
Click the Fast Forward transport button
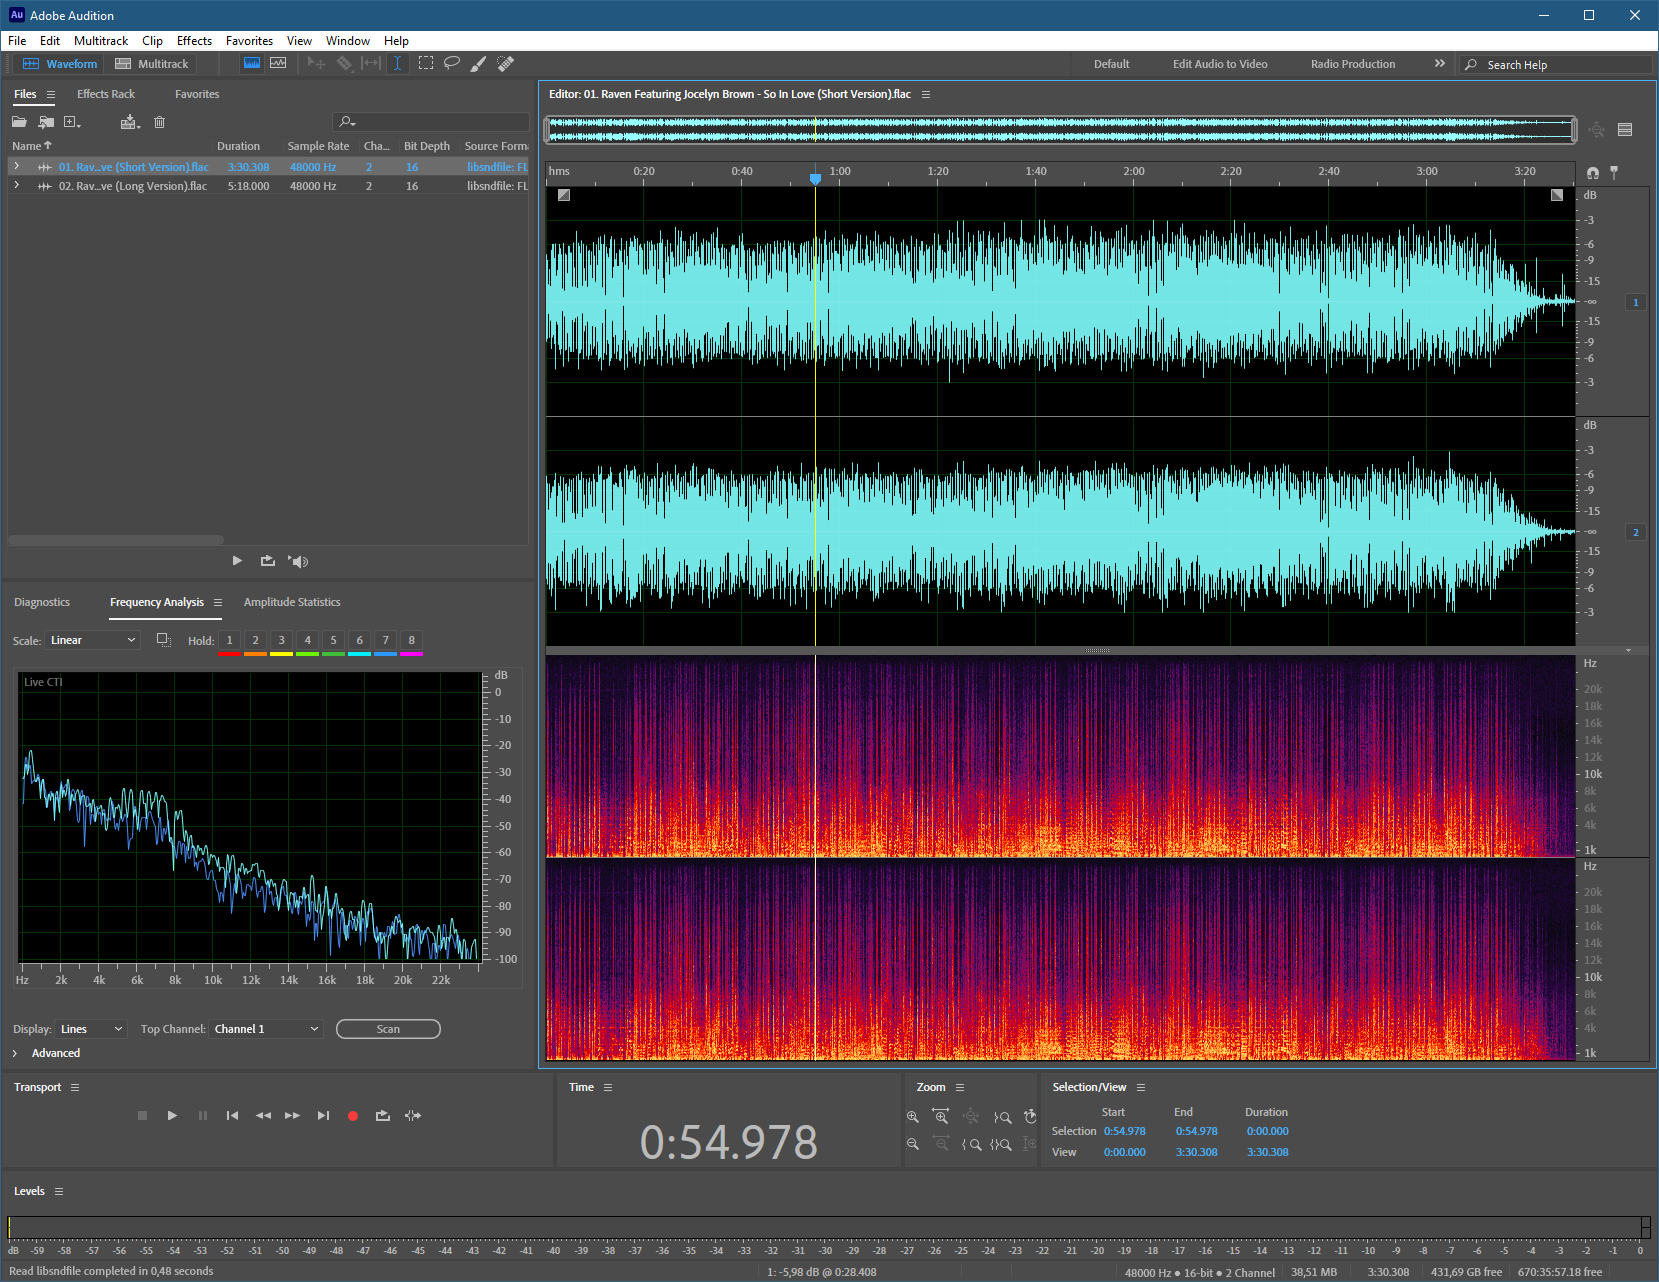292,1115
